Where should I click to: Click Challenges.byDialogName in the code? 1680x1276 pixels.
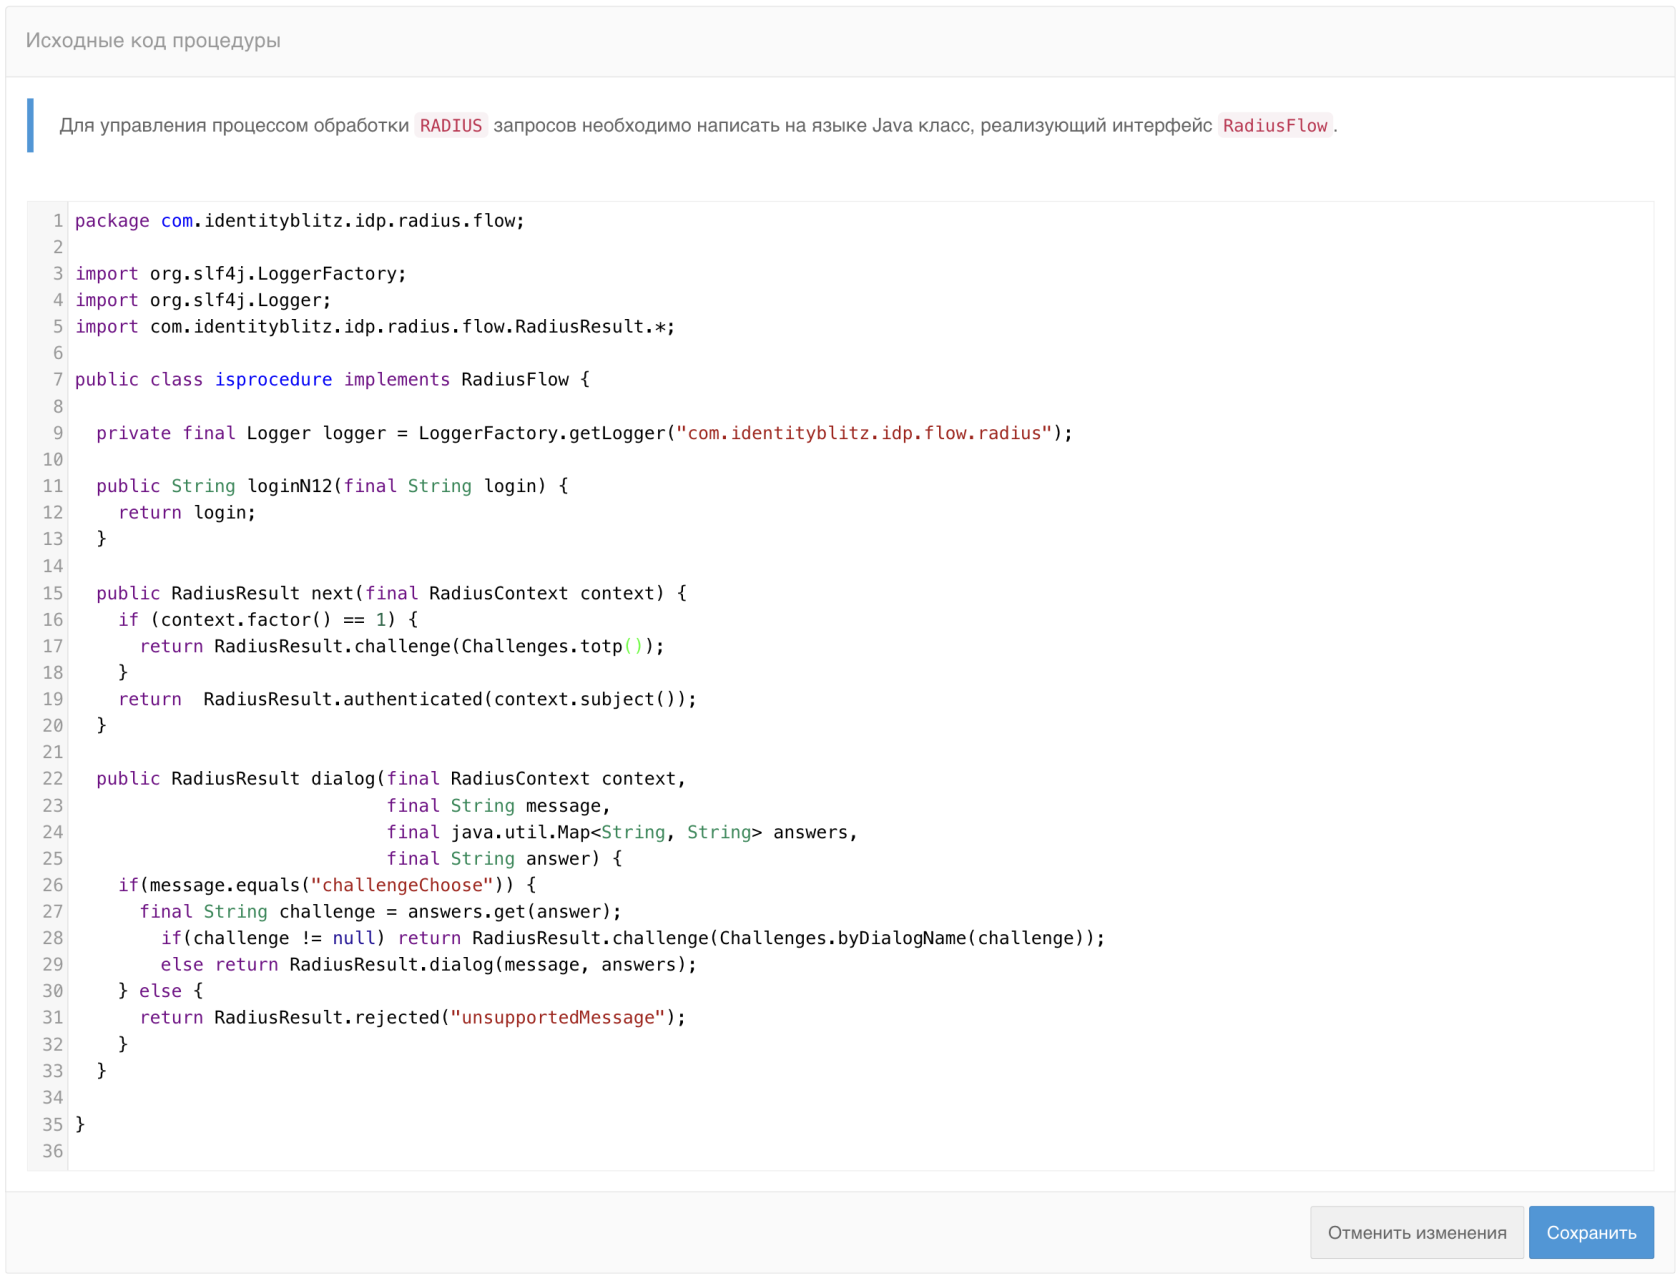843,938
